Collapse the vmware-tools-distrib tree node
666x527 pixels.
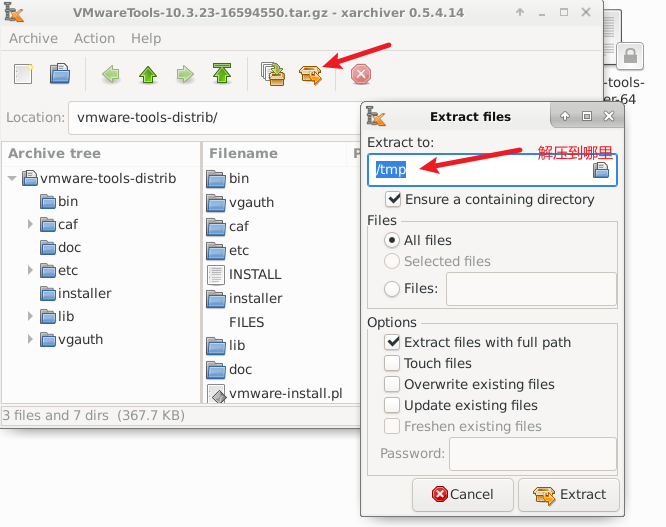click(x=12, y=179)
